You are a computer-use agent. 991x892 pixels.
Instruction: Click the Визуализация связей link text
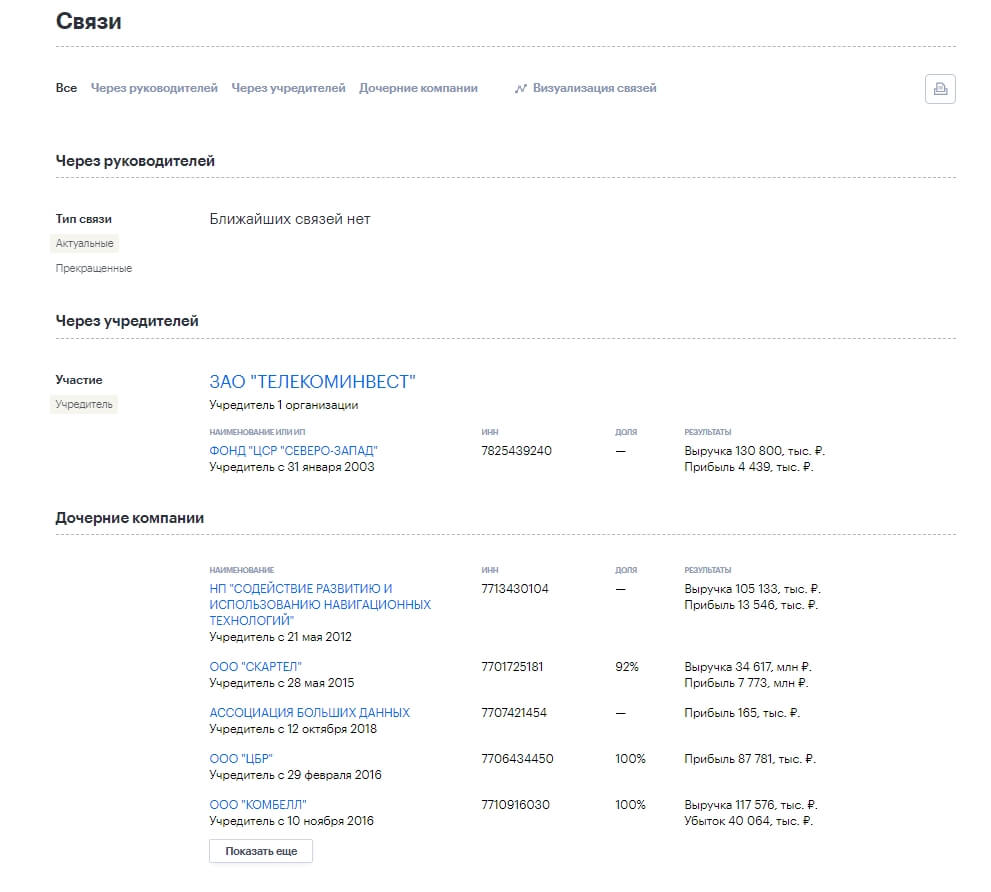click(x=594, y=88)
